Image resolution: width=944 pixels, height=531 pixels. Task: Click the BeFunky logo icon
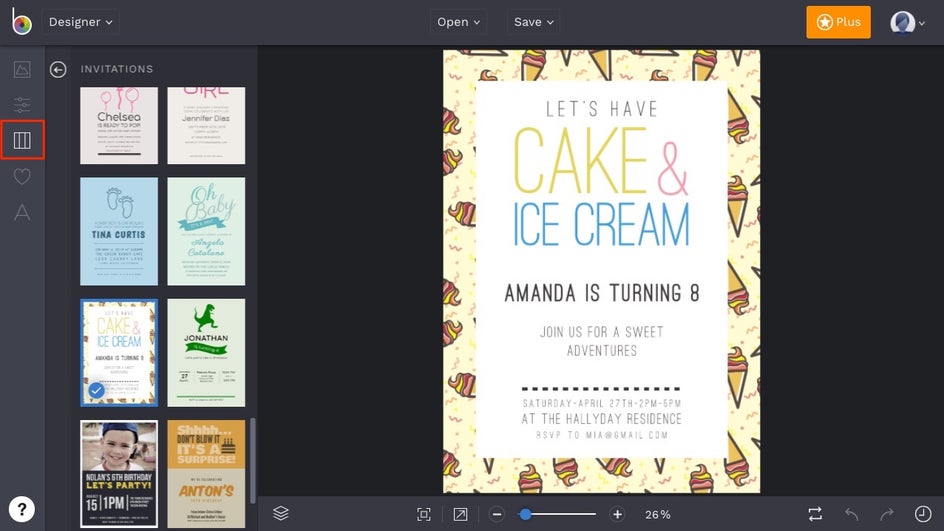tap(22, 22)
